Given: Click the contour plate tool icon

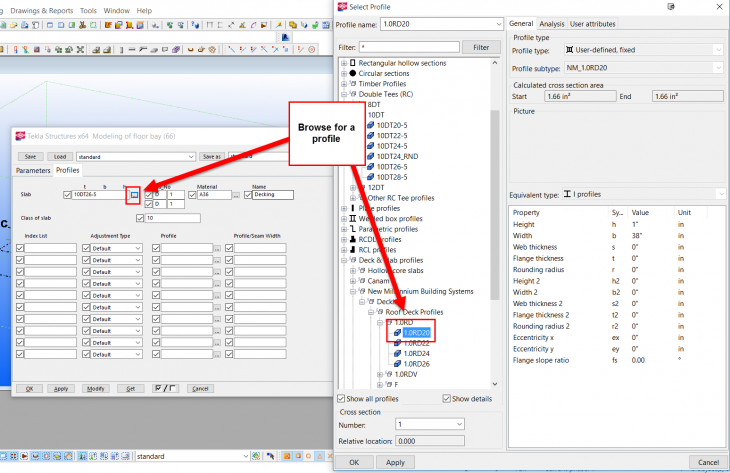Looking at the screenshot, I should (x=154, y=50).
